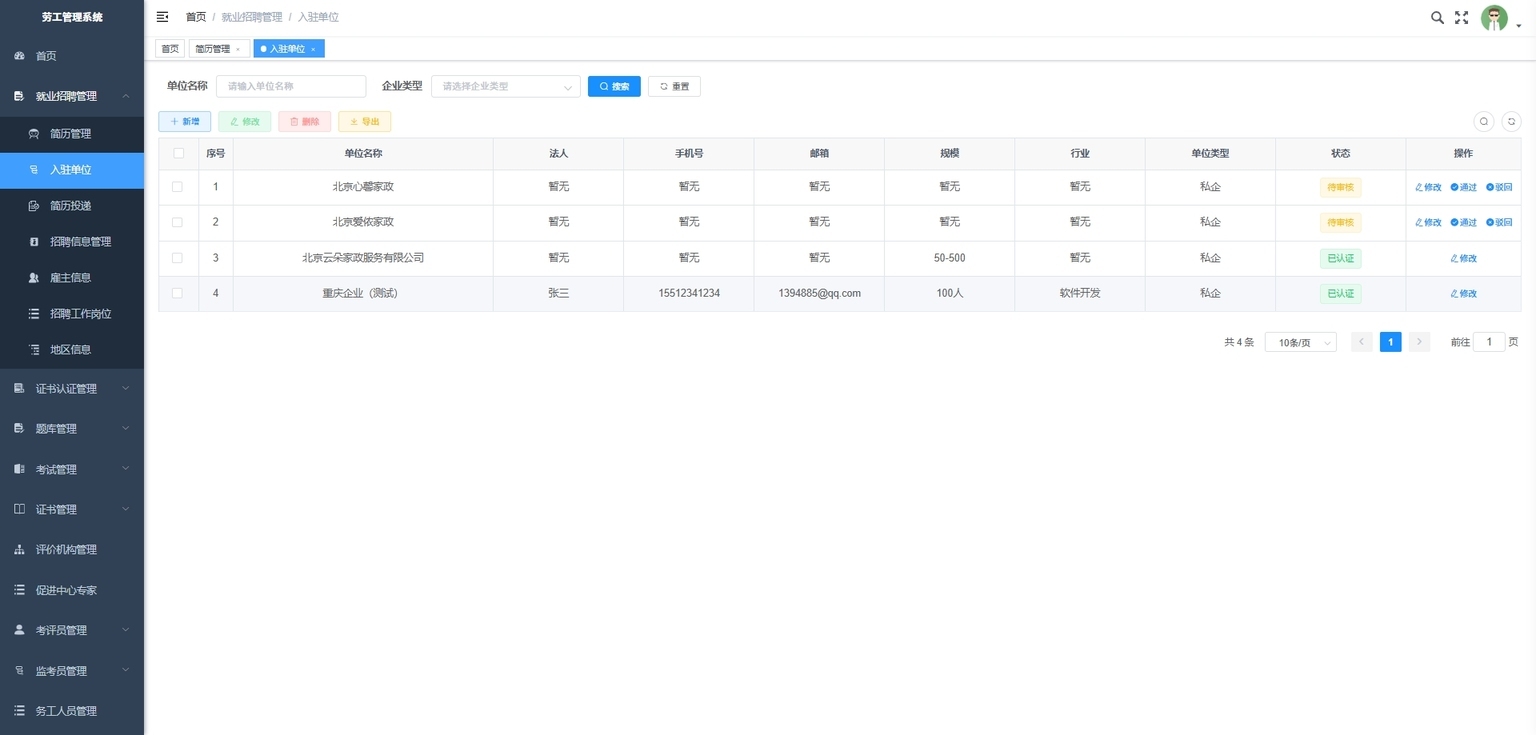This screenshot has width=1536, height=735.
Task: Open the header search magnifier icon
Action: [1437, 17]
